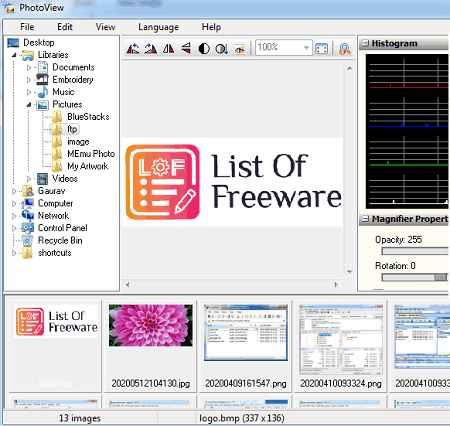This screenshot has height=426, width=450.
Task: Adjust the Opacity slider
Action: pyautogui.click(x=415, y=251)
